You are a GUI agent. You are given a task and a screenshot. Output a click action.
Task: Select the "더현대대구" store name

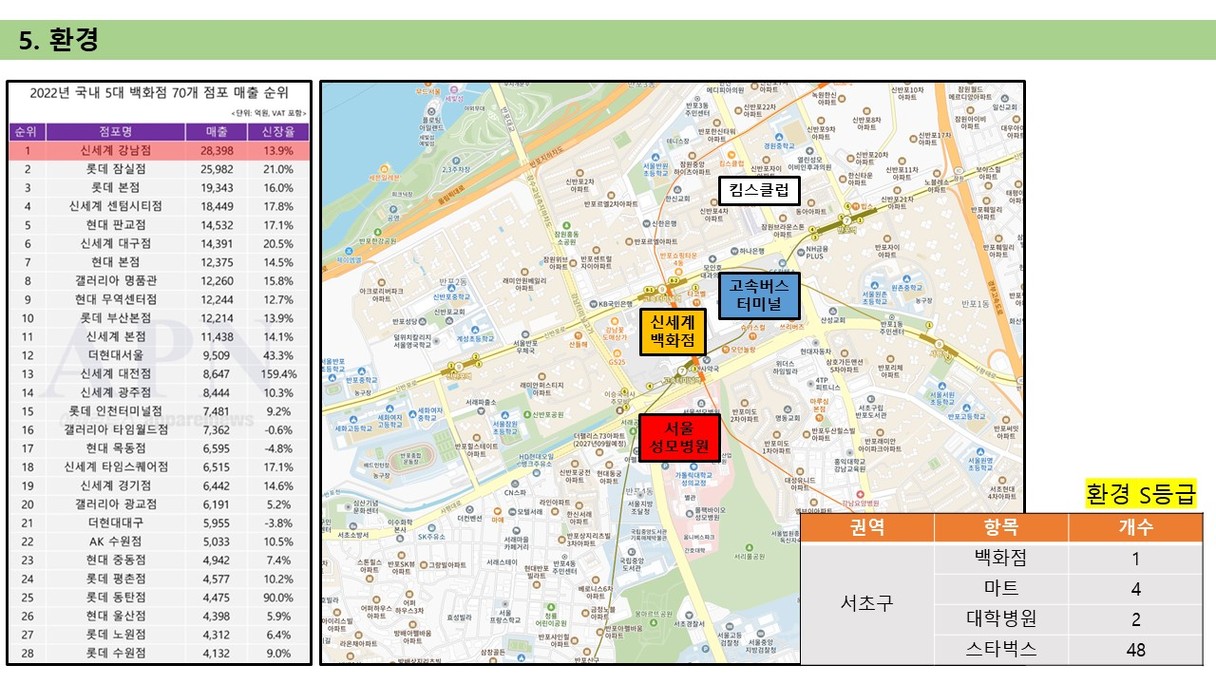pyautogui.click(x=115, y=523)
